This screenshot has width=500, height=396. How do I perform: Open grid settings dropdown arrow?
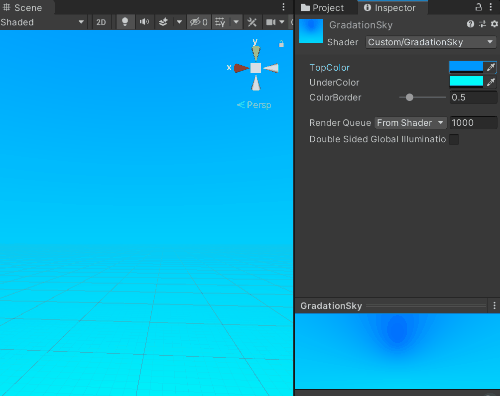[236, 22]
